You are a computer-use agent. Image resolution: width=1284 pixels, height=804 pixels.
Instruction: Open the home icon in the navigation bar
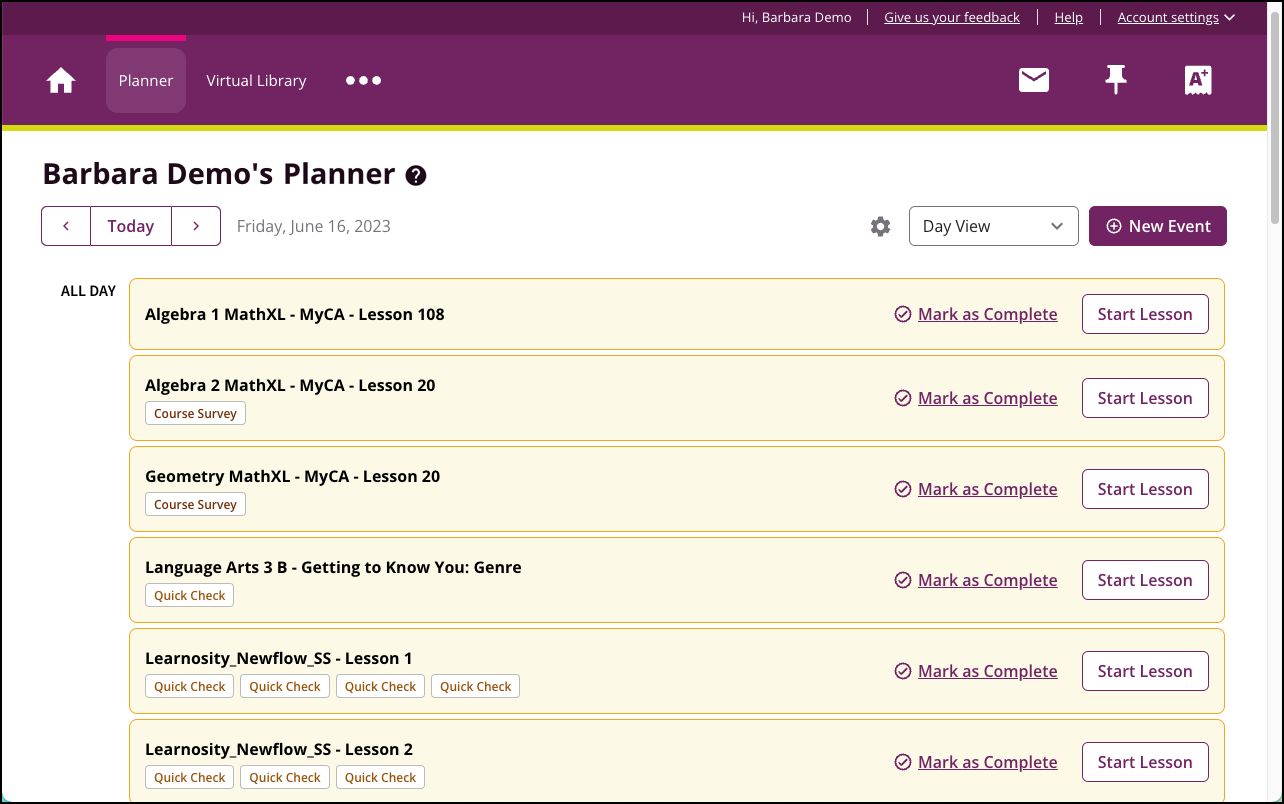60,80
